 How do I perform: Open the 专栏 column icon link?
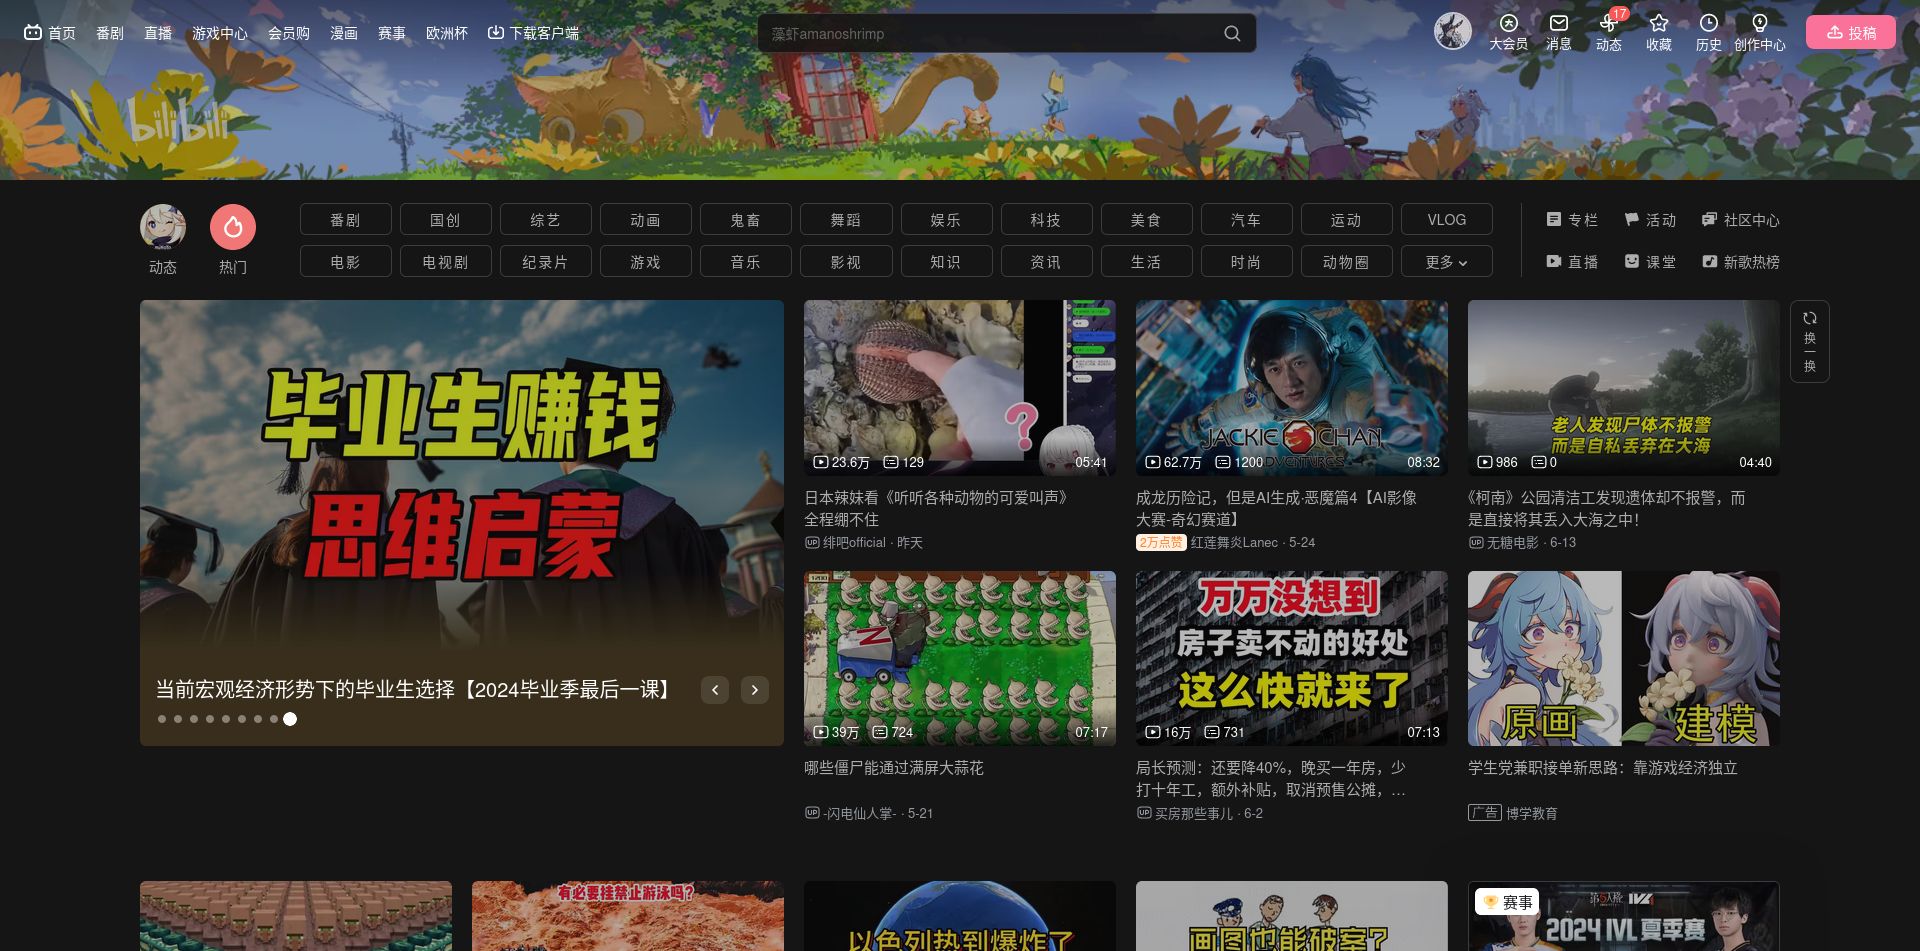coord(1572,219)
